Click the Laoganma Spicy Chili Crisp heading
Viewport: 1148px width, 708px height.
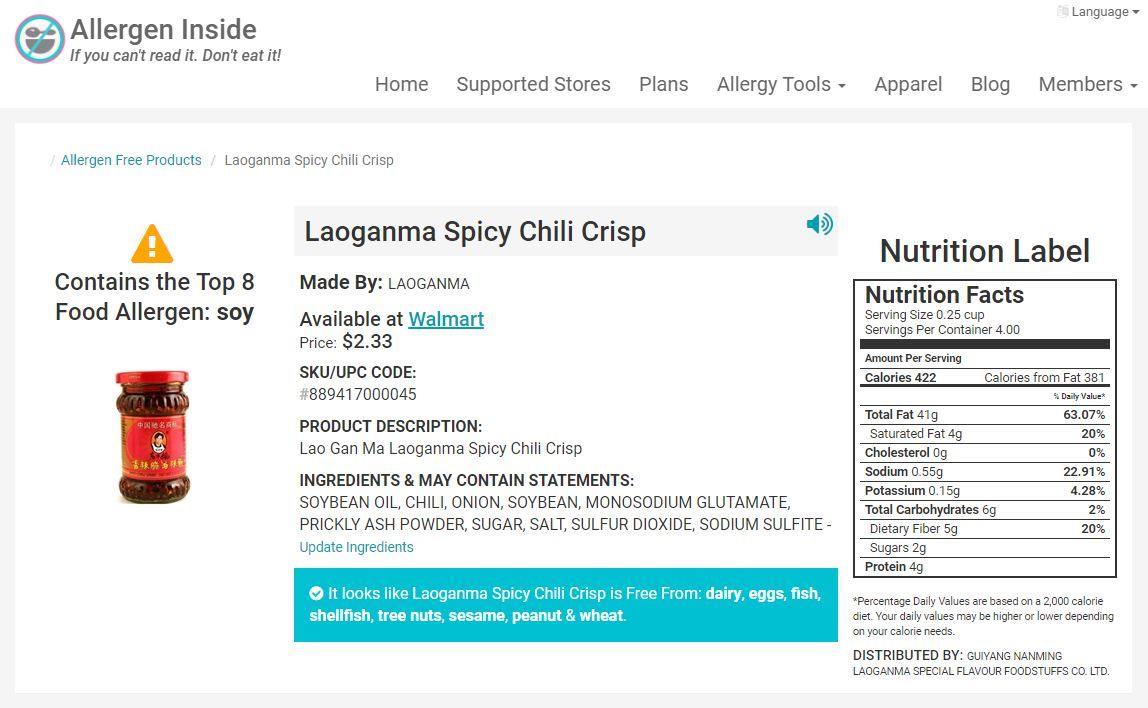[x=475, y=231]
